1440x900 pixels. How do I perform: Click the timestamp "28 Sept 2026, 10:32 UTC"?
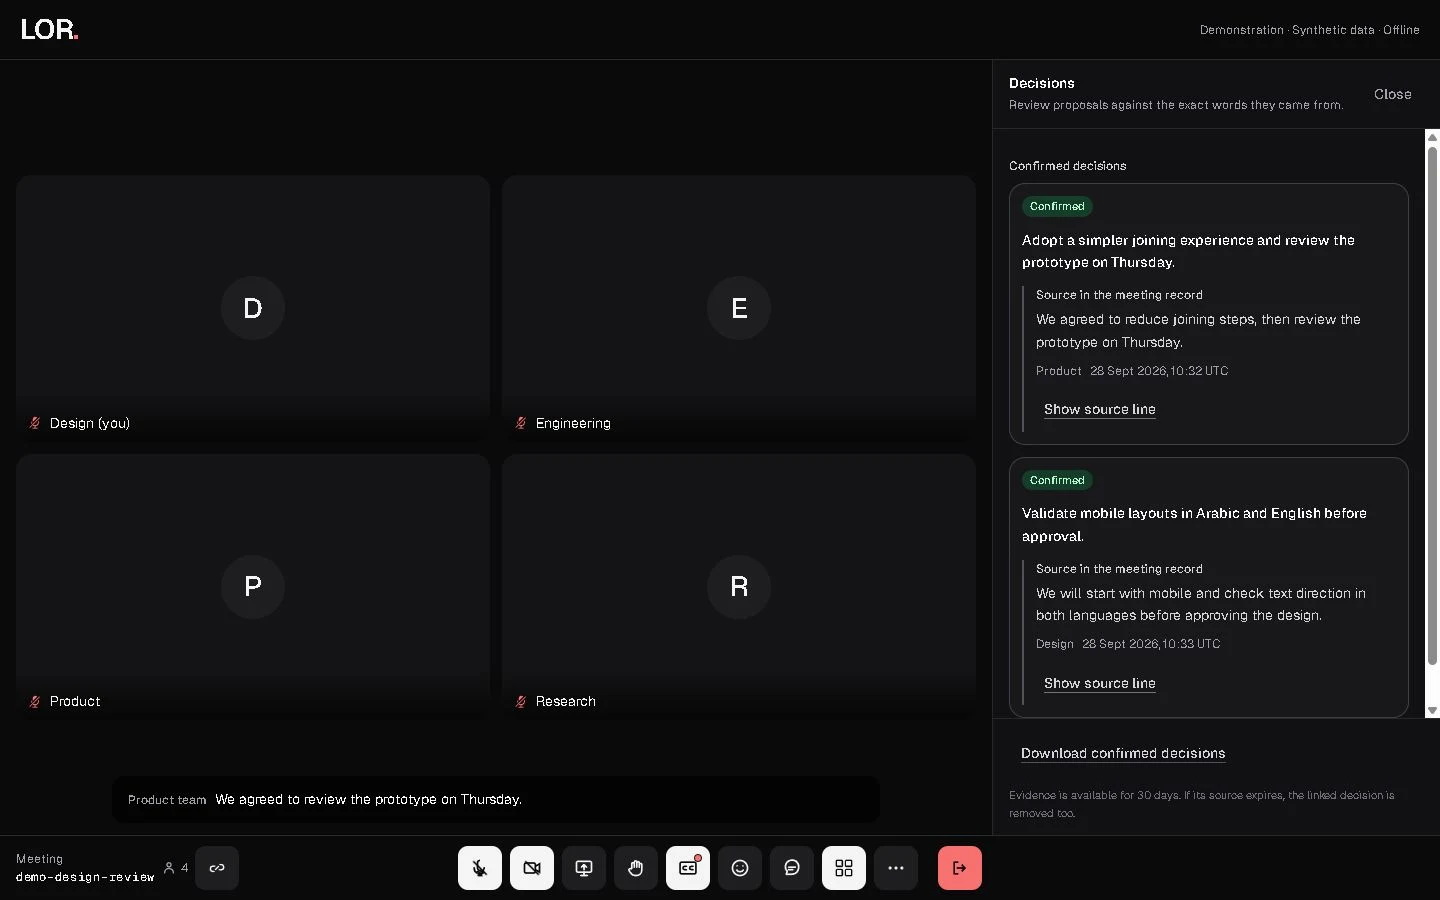pos(1159,371)
